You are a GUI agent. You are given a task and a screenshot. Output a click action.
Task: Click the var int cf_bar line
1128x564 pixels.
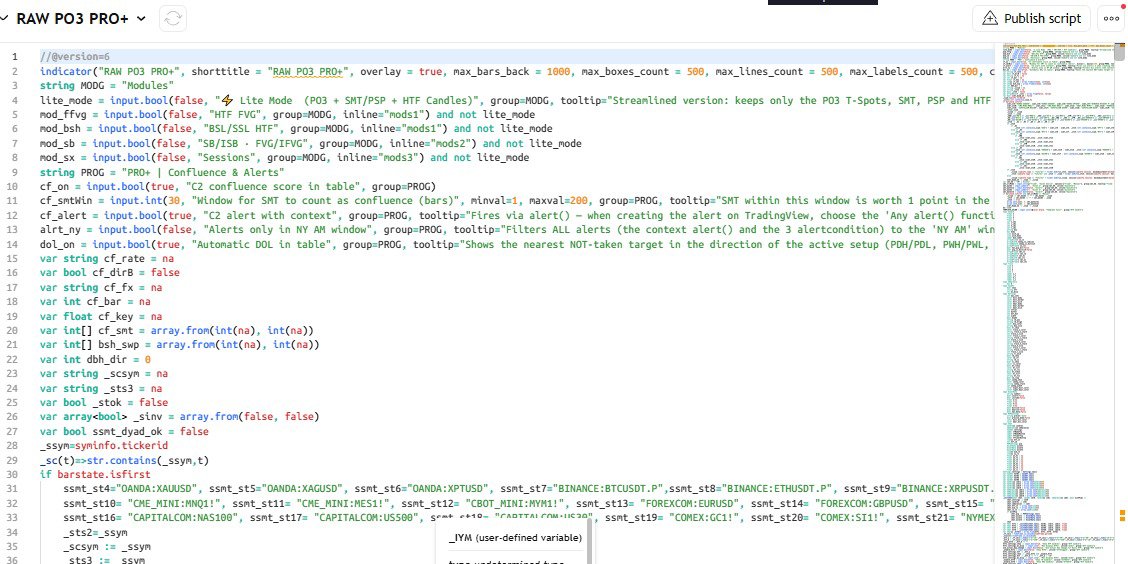(x=96, y=301)
